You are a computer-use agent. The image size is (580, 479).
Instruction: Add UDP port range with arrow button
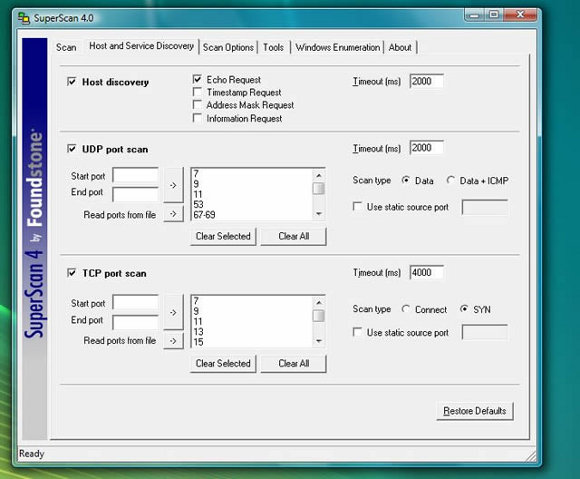point(173,185)
